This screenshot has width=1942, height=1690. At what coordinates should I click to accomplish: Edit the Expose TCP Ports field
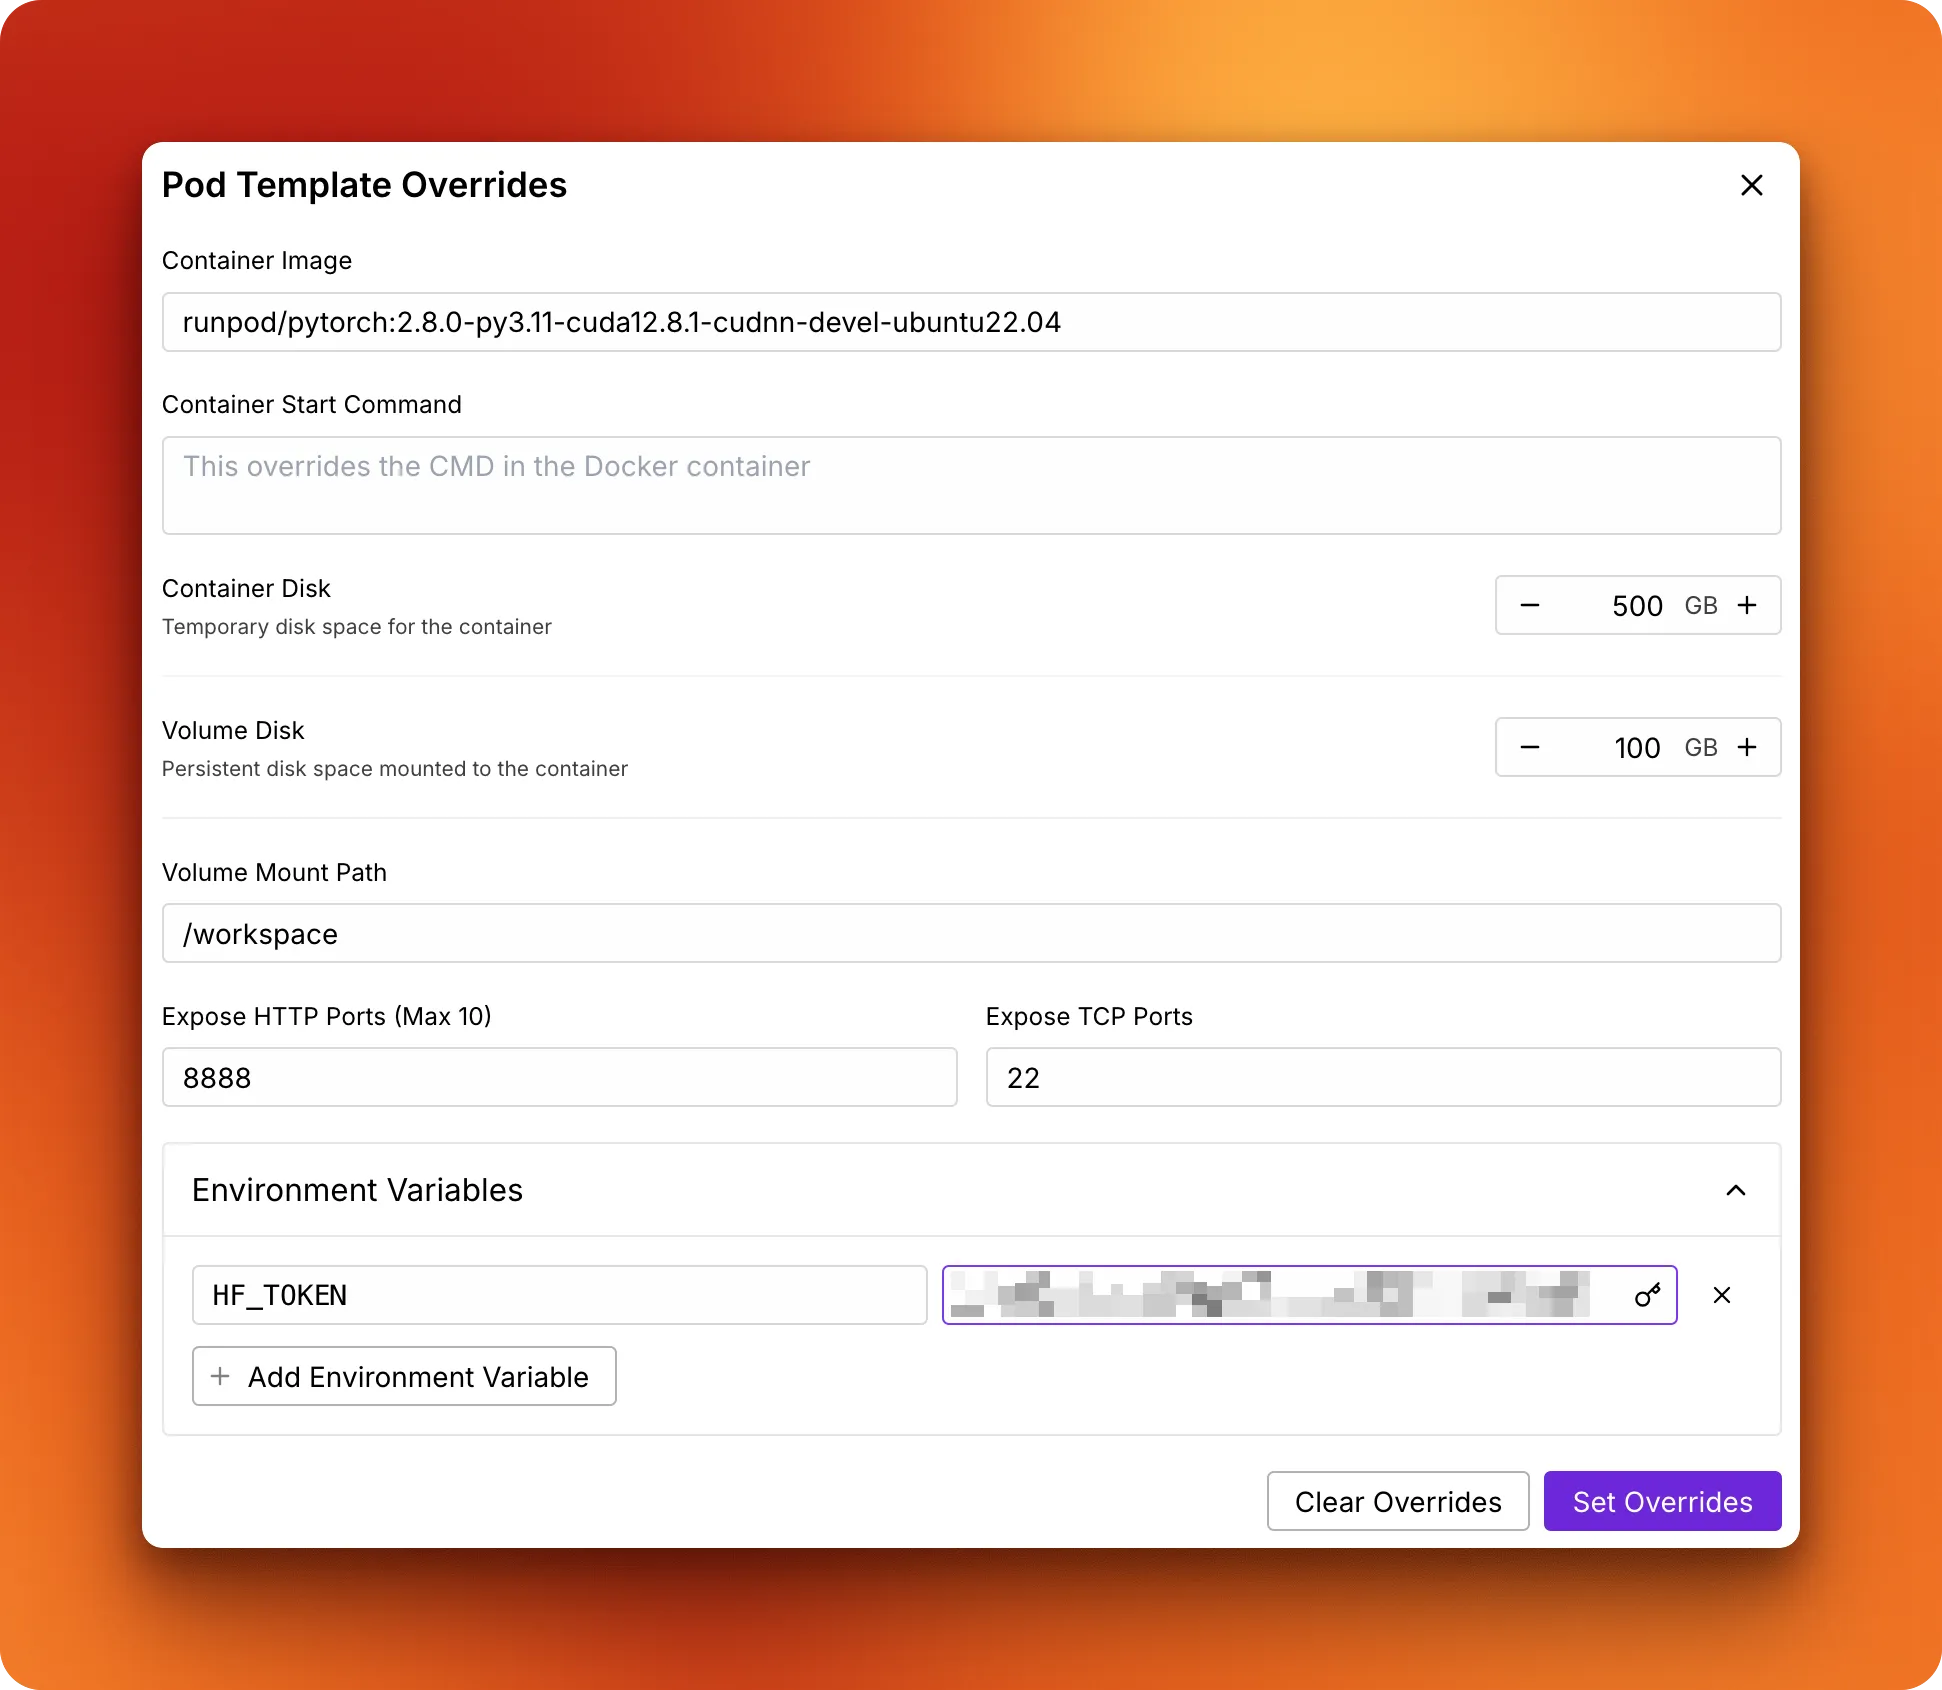[1383, 1077]
